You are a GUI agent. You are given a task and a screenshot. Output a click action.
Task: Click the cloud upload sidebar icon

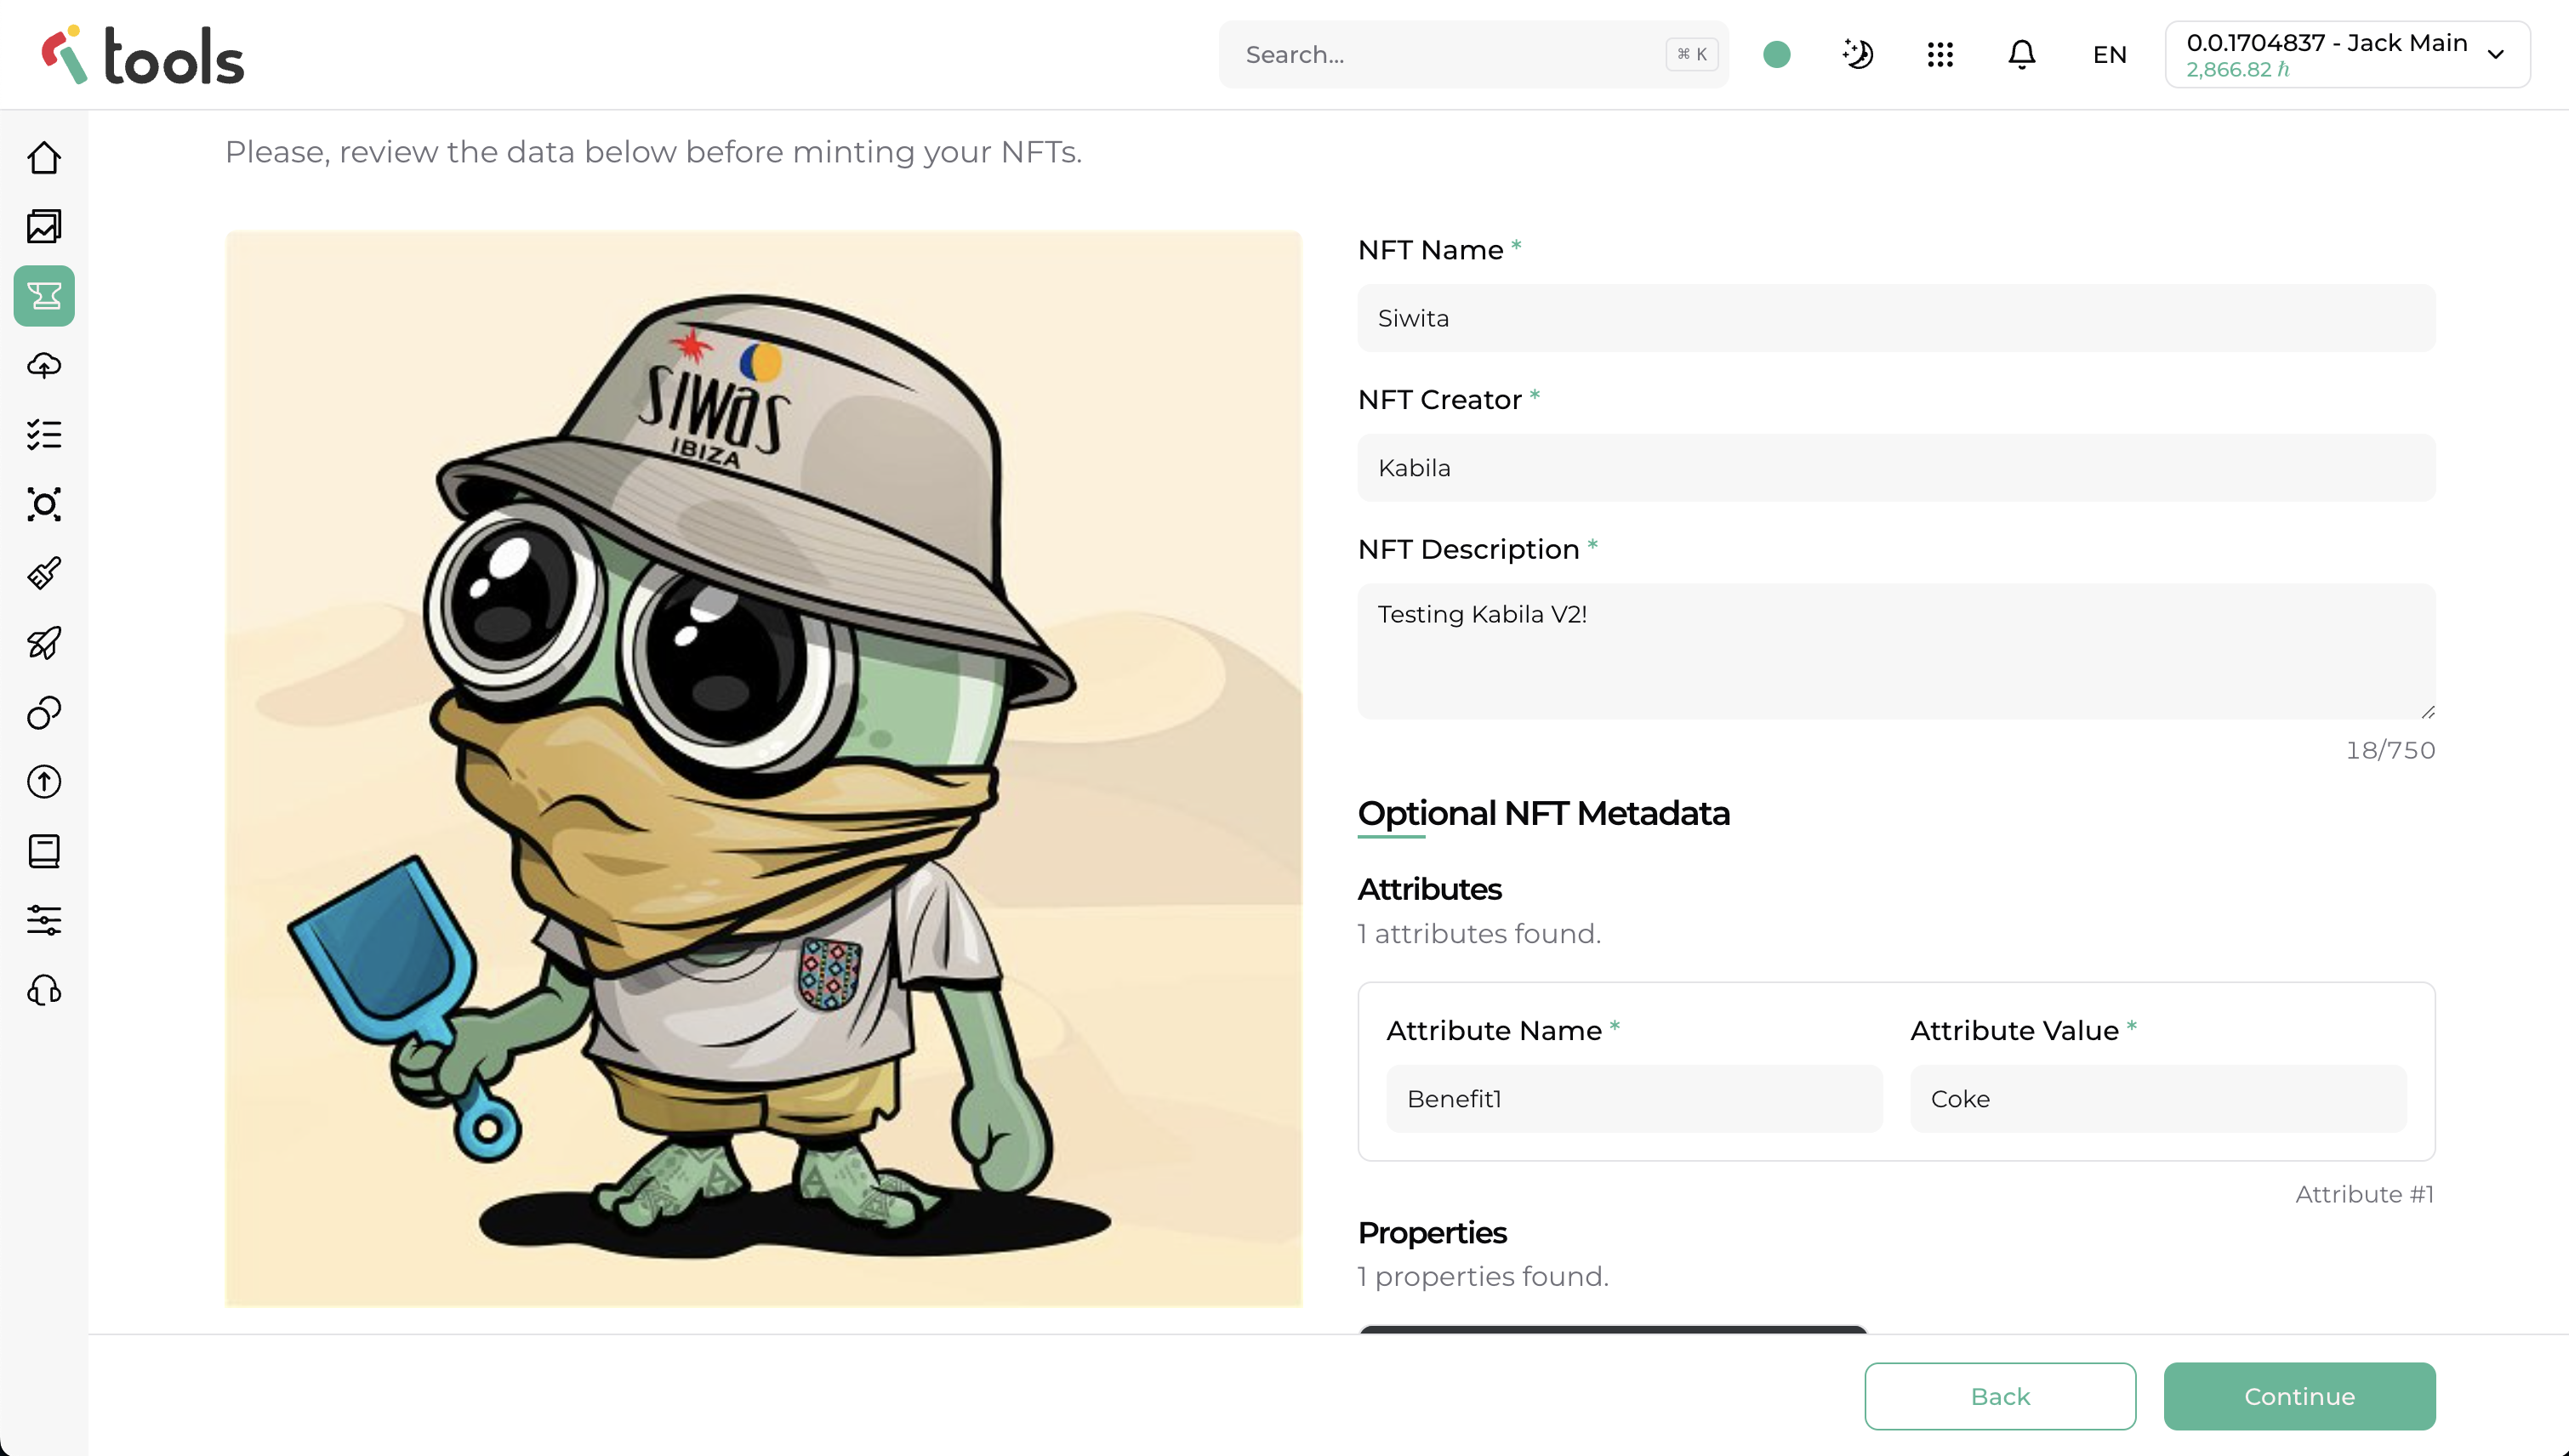coord(44,365)
